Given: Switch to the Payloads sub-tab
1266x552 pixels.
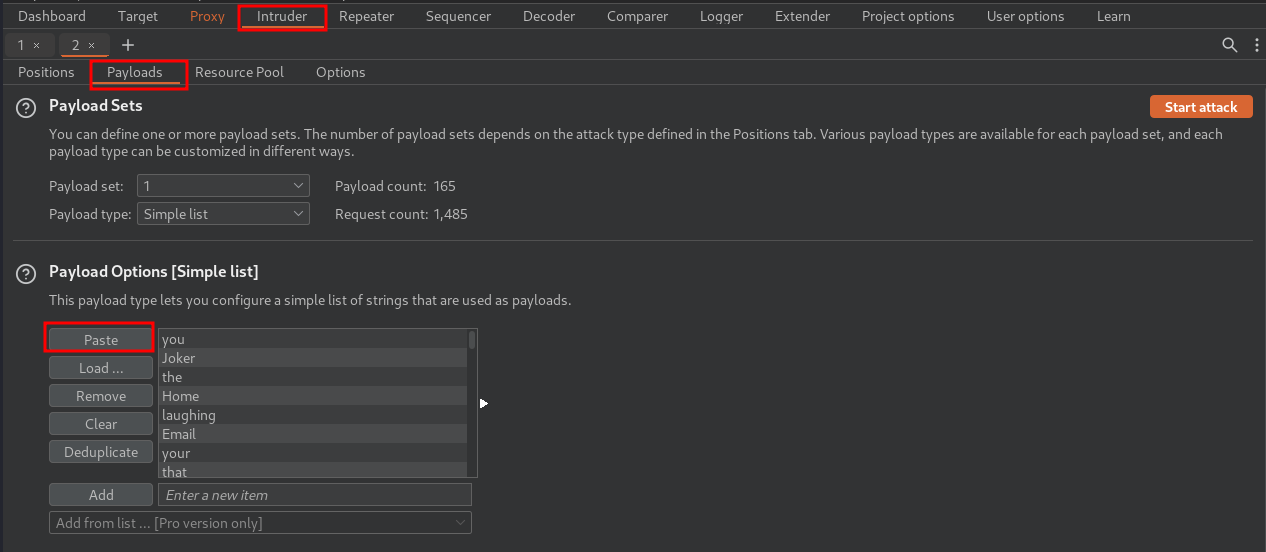Looking at the screenshot, I should point(135,72).
